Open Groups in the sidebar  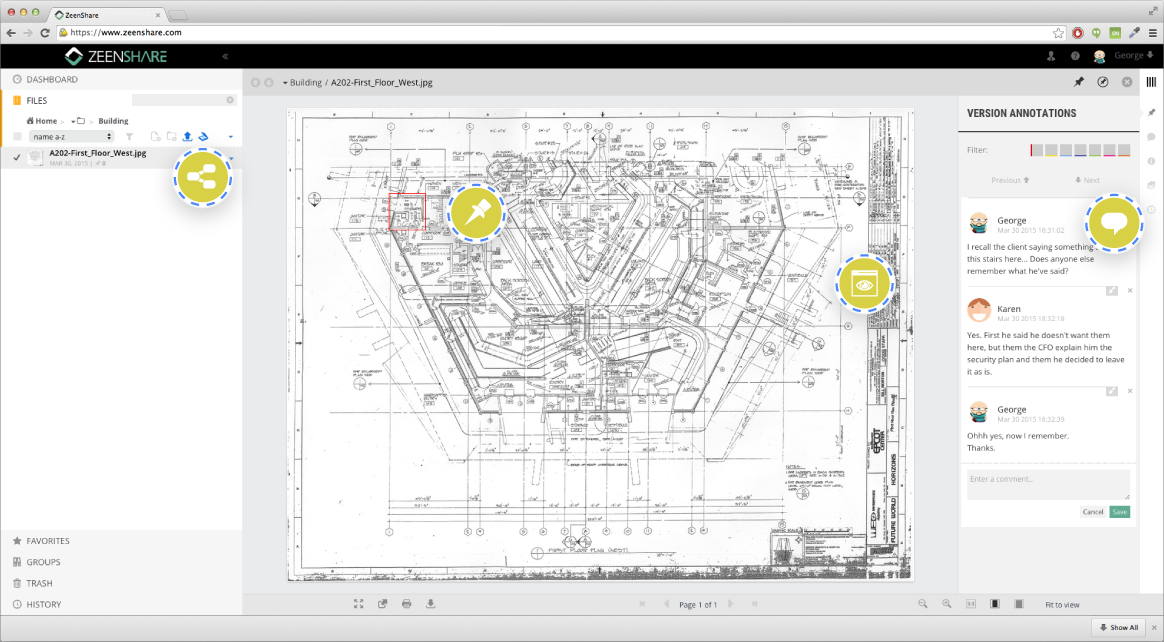[43, 562]
